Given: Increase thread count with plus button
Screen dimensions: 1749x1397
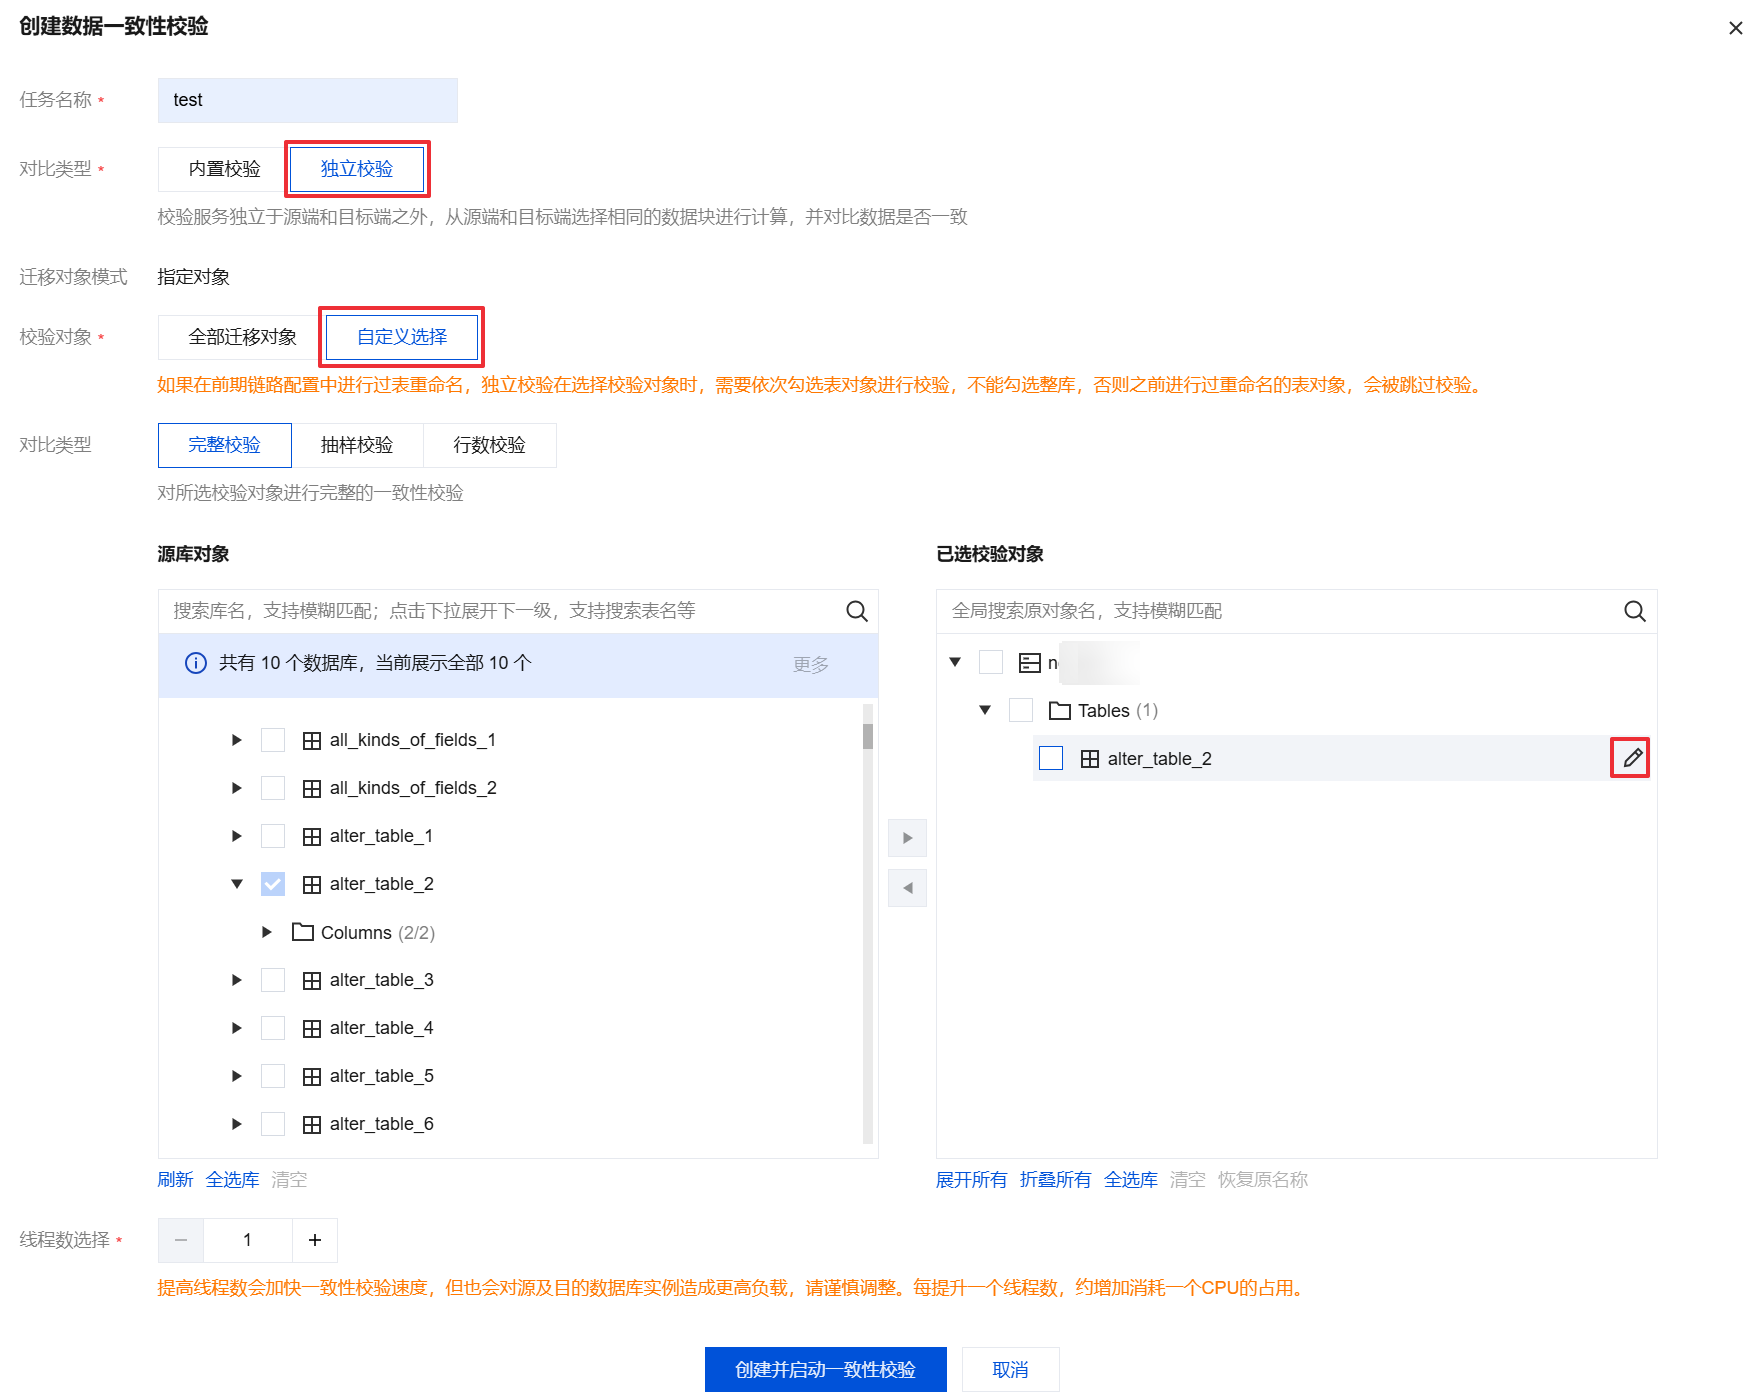Looking at the screenshot, I should coord(315,1240).
